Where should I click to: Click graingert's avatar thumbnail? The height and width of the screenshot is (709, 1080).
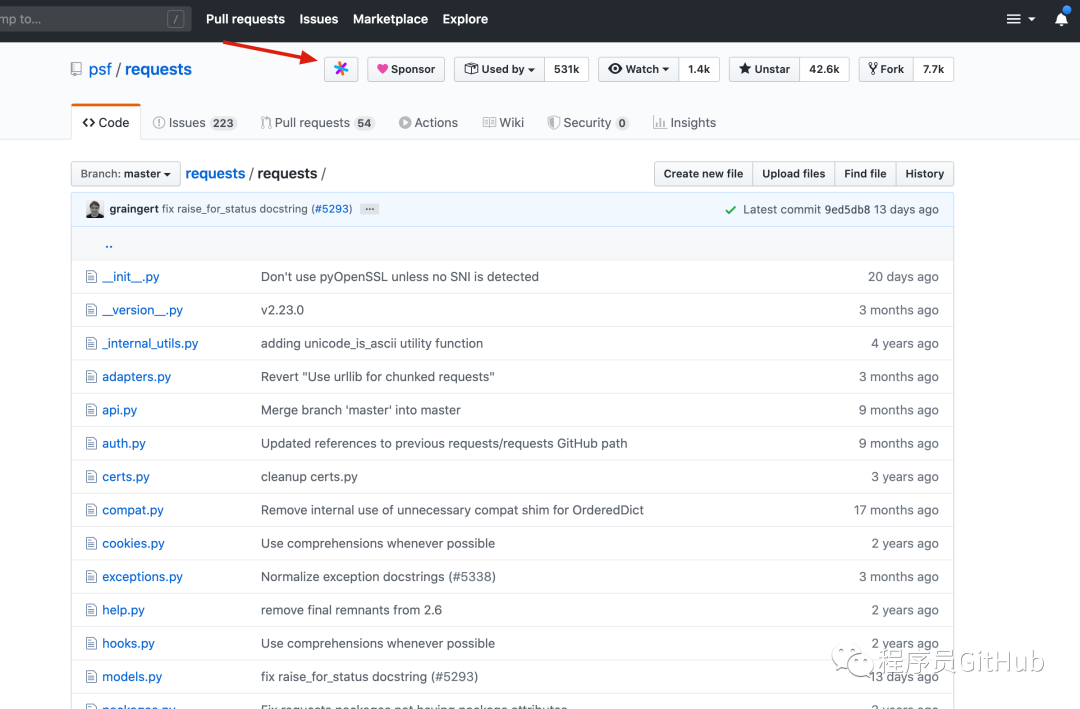95,209
